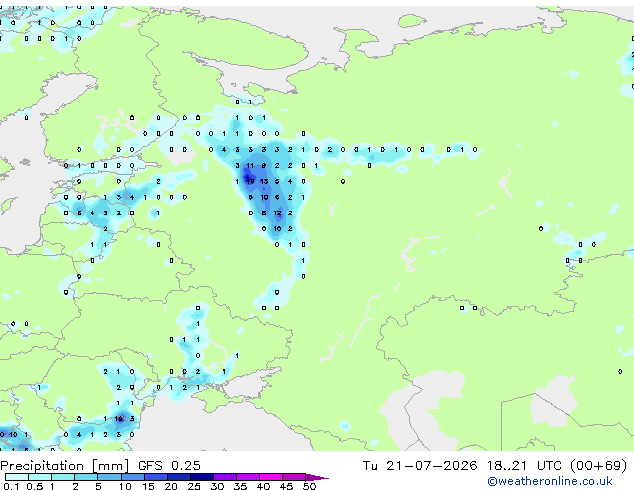Screen dimensions: 634x490
Task: Click the "40" legend label
Action: (x=263, y=486)
